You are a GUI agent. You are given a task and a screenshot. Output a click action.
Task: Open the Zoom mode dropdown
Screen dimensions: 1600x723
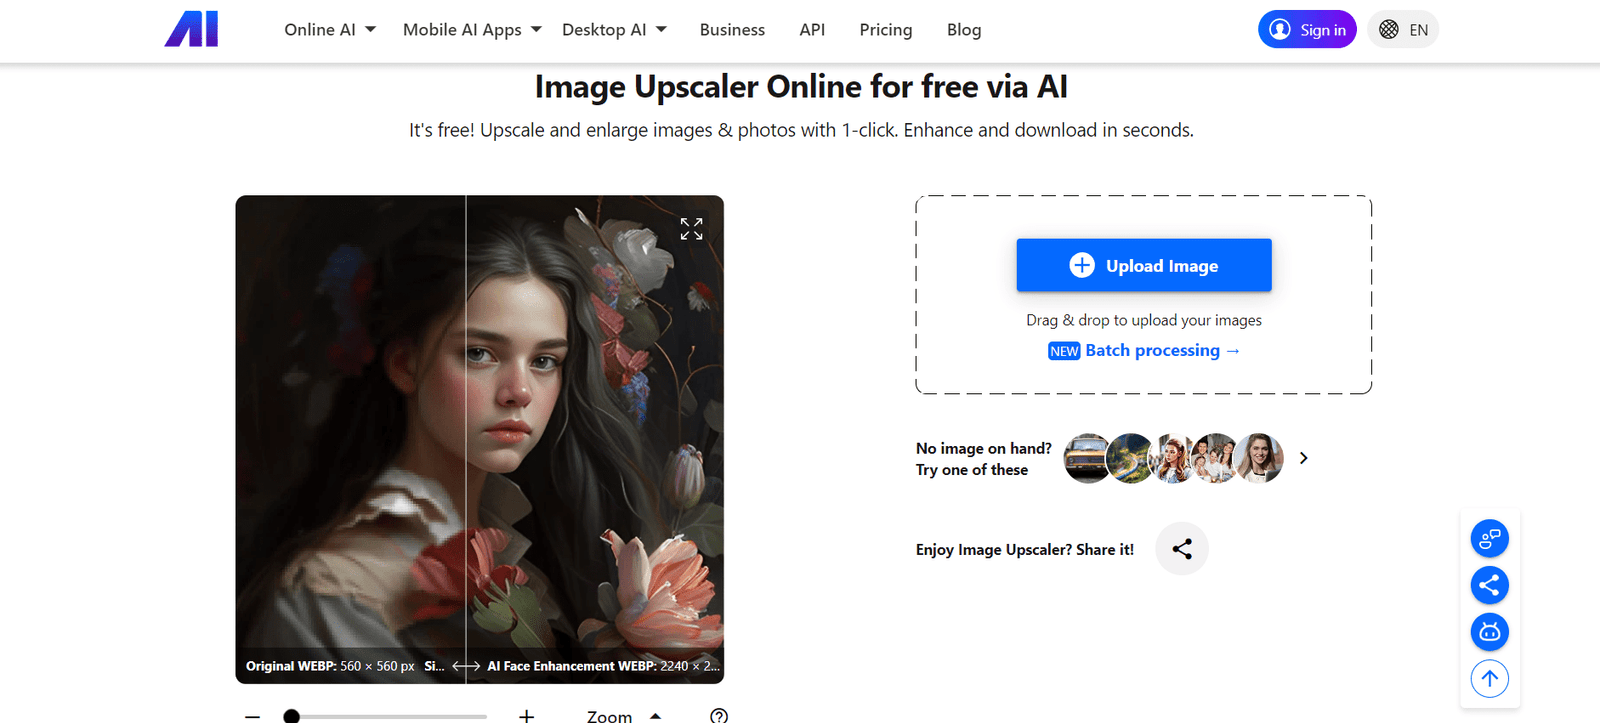click(624, 716)
